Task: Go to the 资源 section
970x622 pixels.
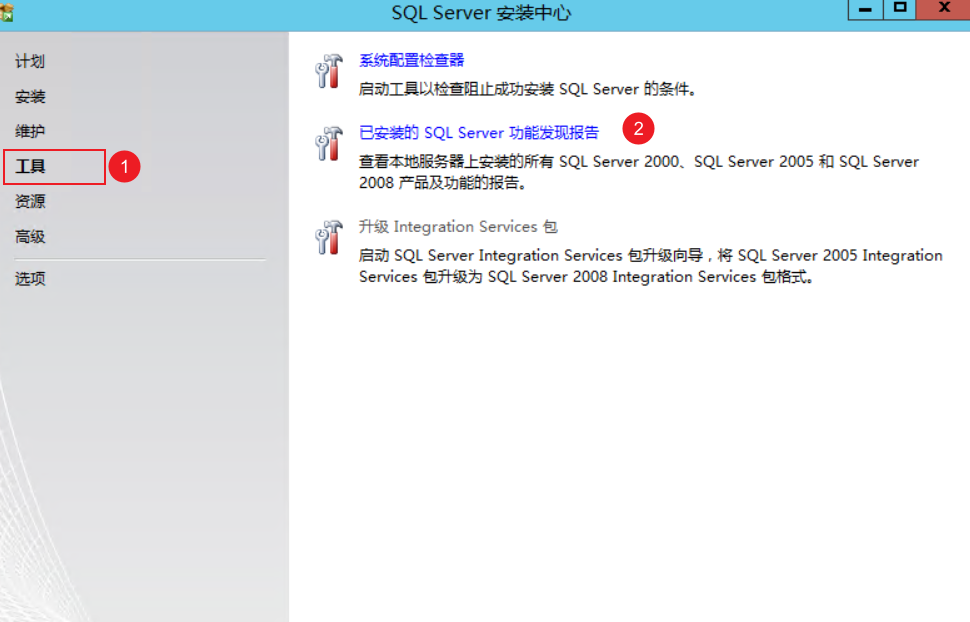Action: (x=30, y=202)
